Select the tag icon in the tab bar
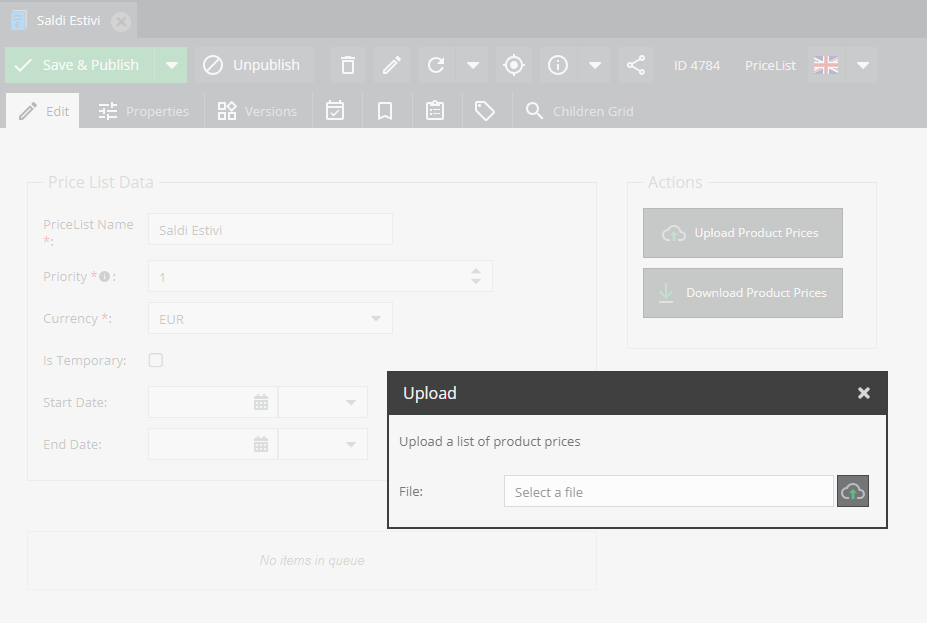The height and width of the screenshot is (623, 927). coord(486,110)
